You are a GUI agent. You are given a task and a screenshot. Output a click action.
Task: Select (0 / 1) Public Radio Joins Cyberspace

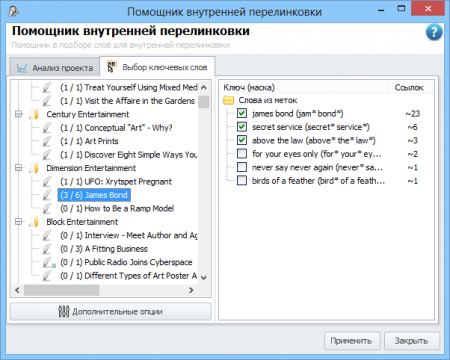[x=126, y=262]
